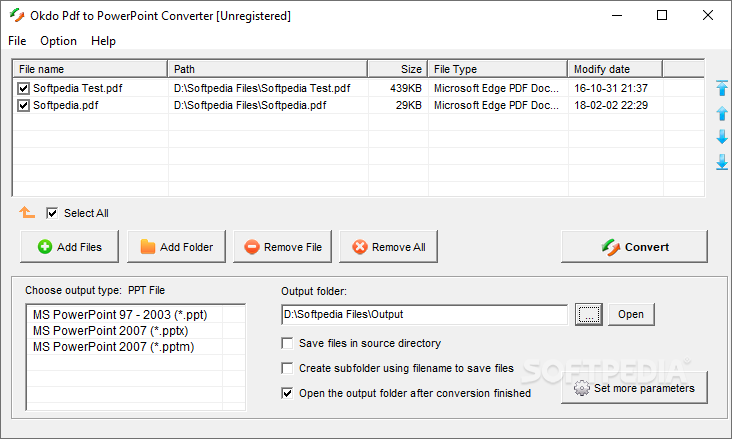Click the Add Folder button
The height and width of the screenshot is (439, 732).
point(176,247)
